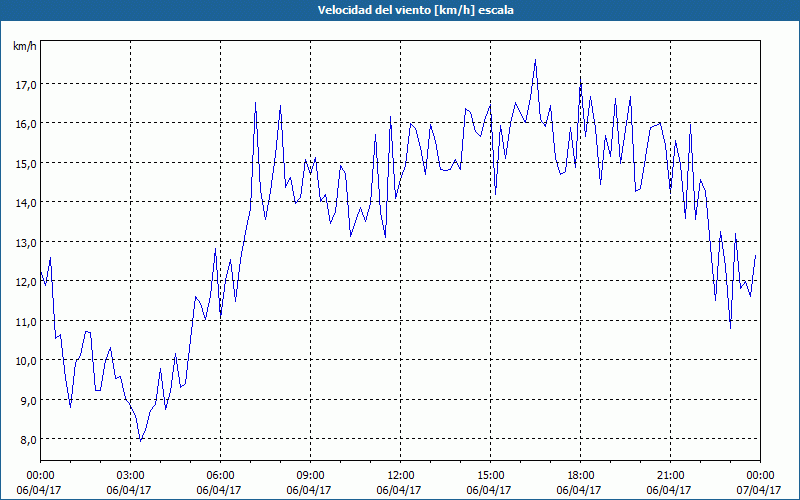Select the '14,0' y-axis label
This screenshot has height=500, width=800.
tap(26, 203)
